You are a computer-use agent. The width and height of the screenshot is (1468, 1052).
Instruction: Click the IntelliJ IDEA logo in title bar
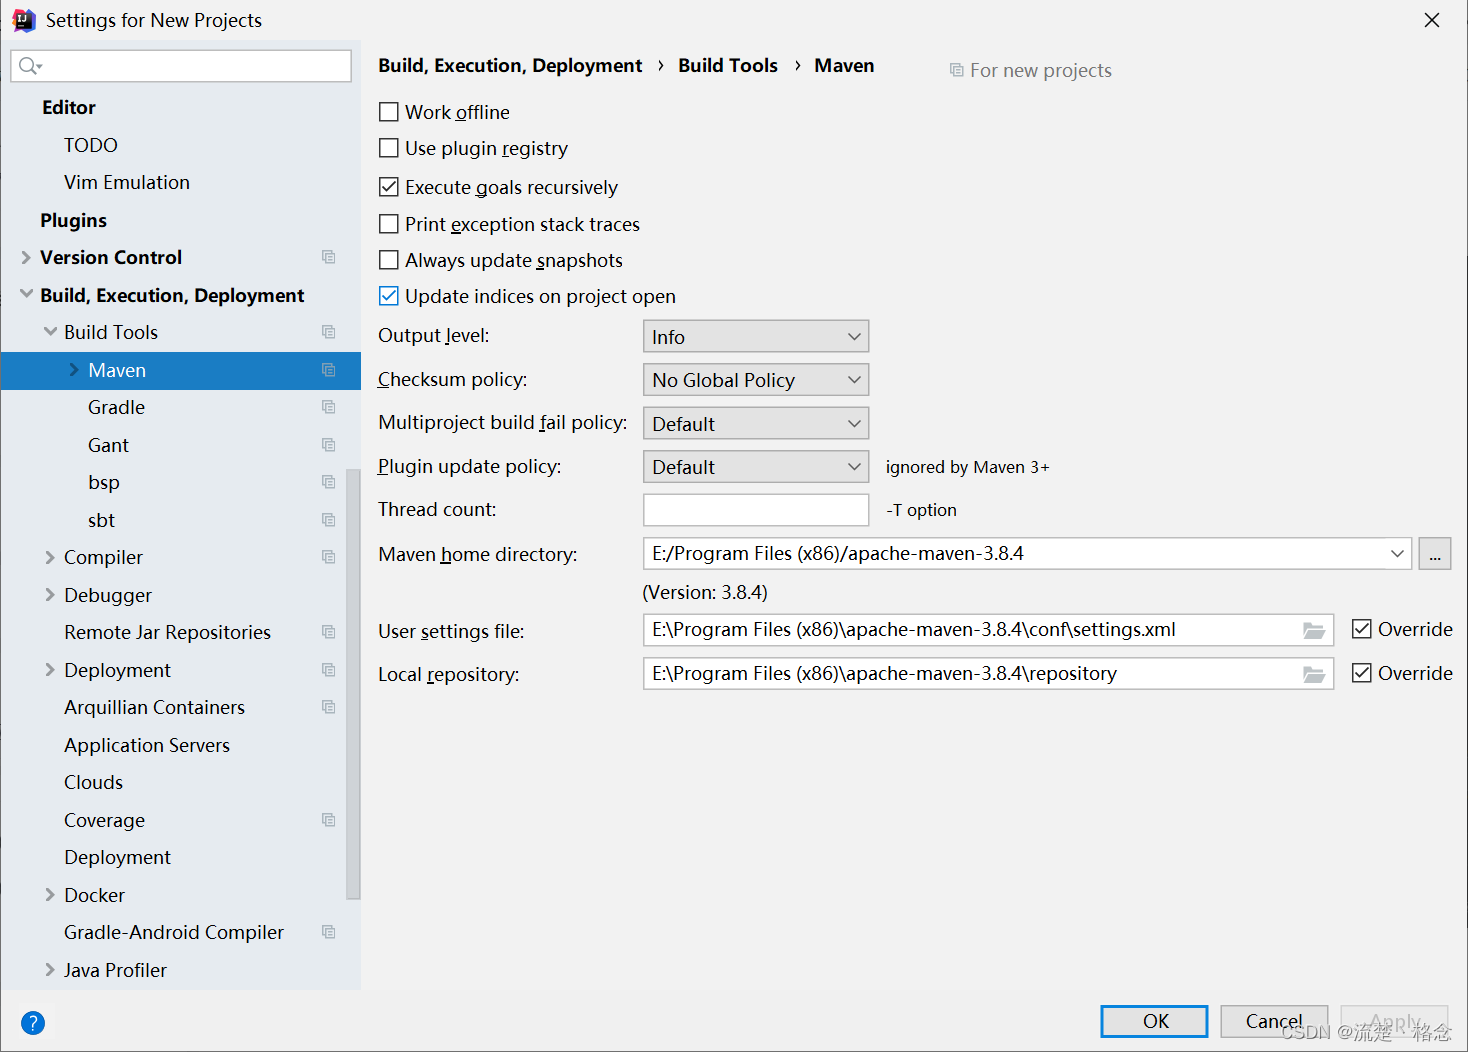click(x=24, y=20)
